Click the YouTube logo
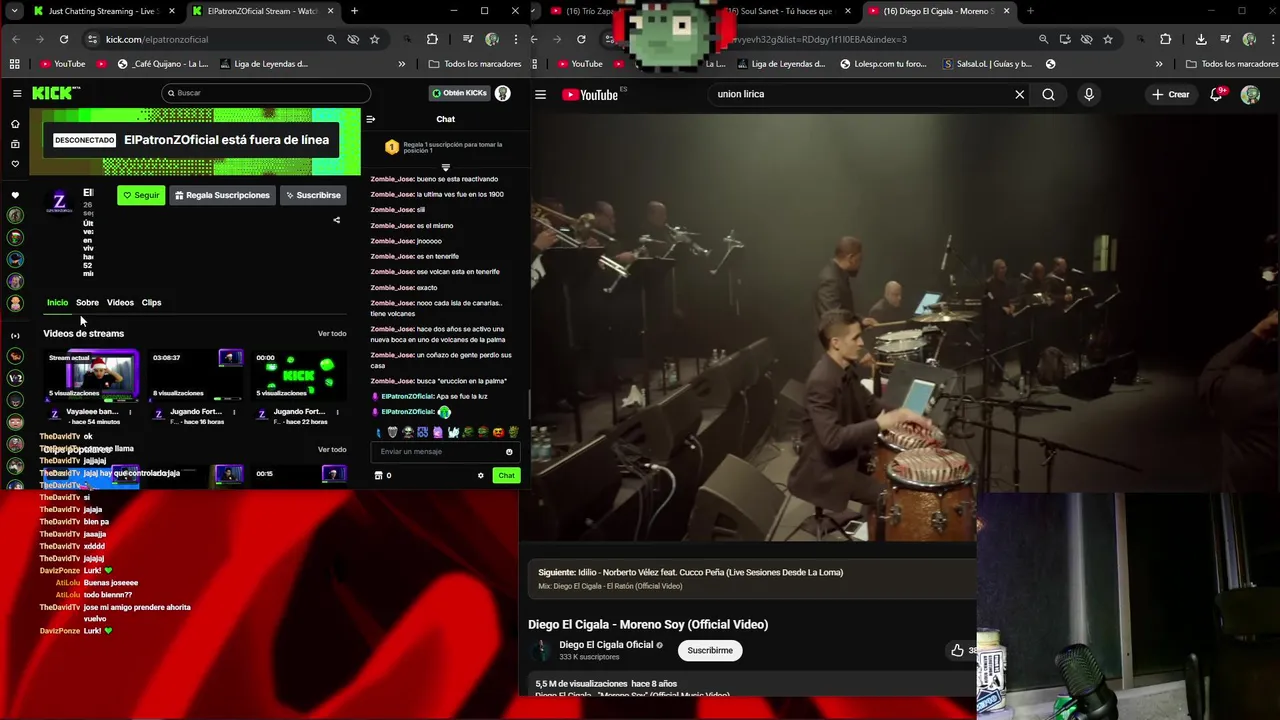 [590, 95]
